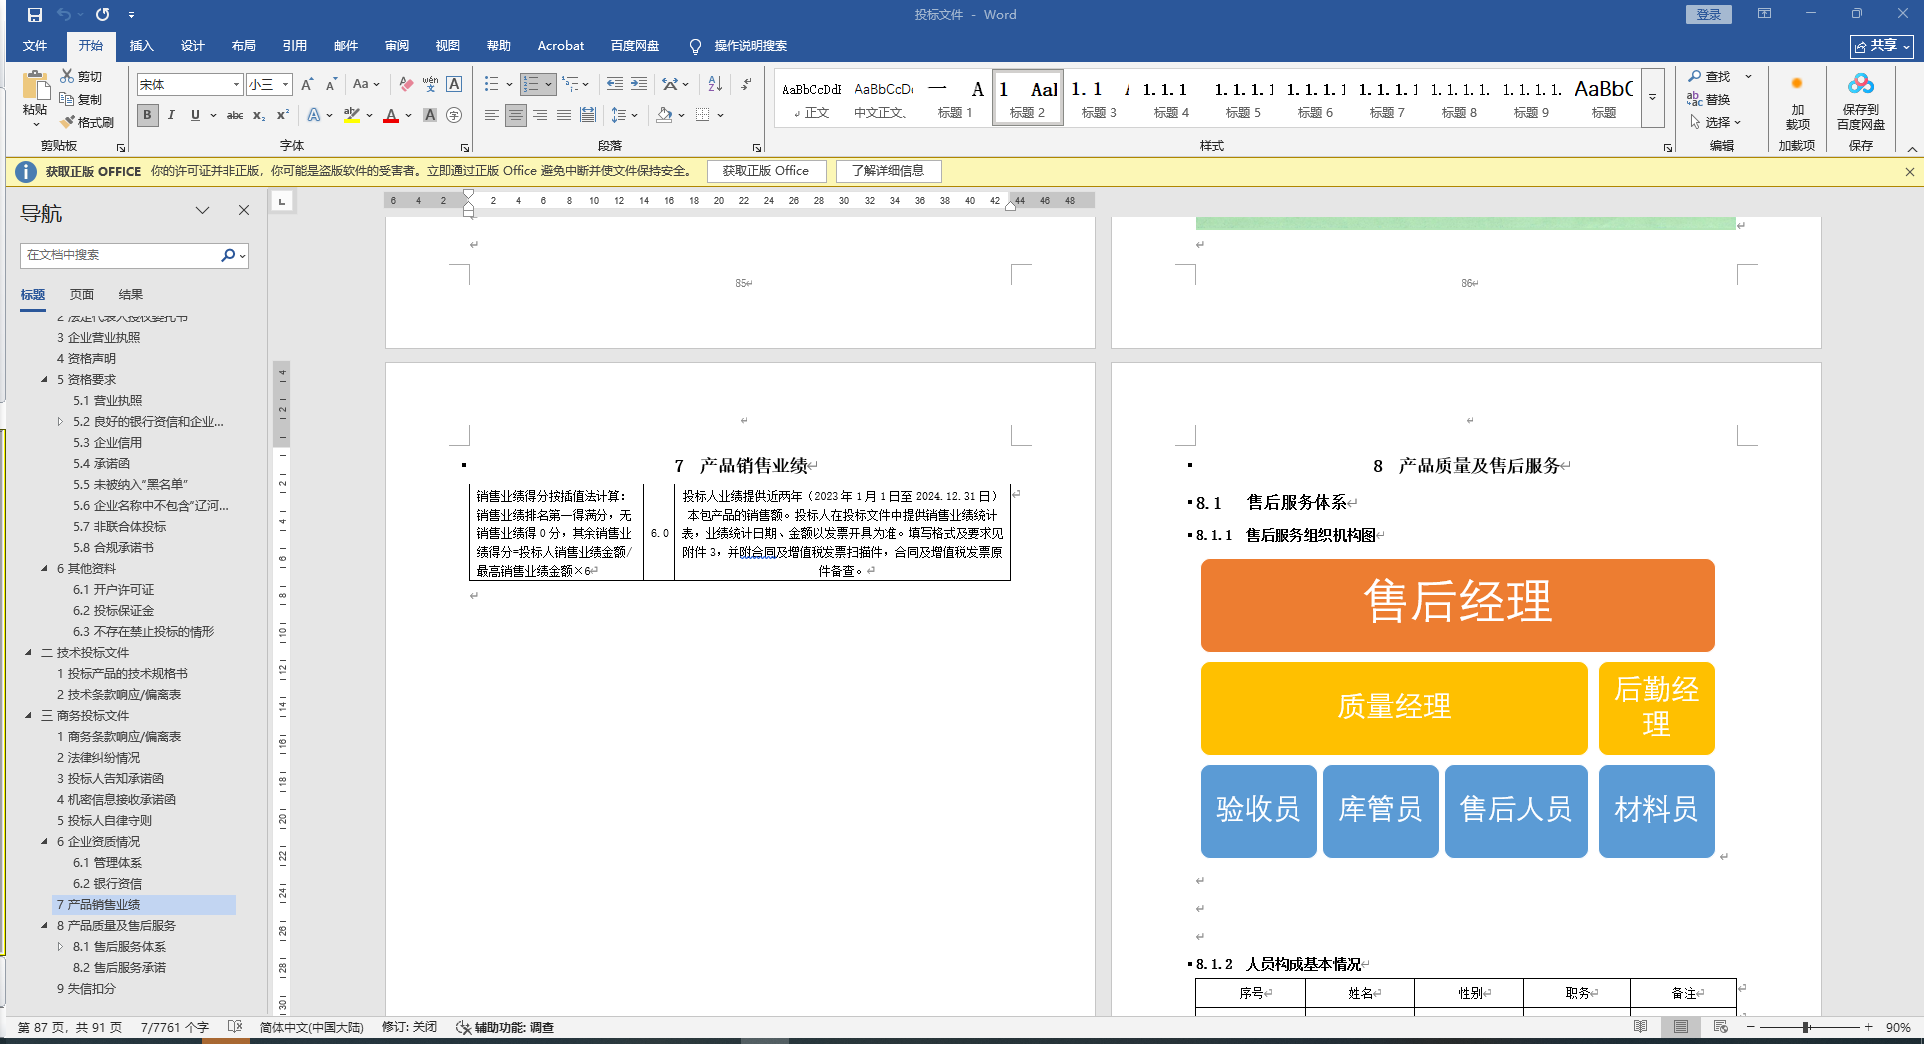Toggle center alignment

(516, 115)
